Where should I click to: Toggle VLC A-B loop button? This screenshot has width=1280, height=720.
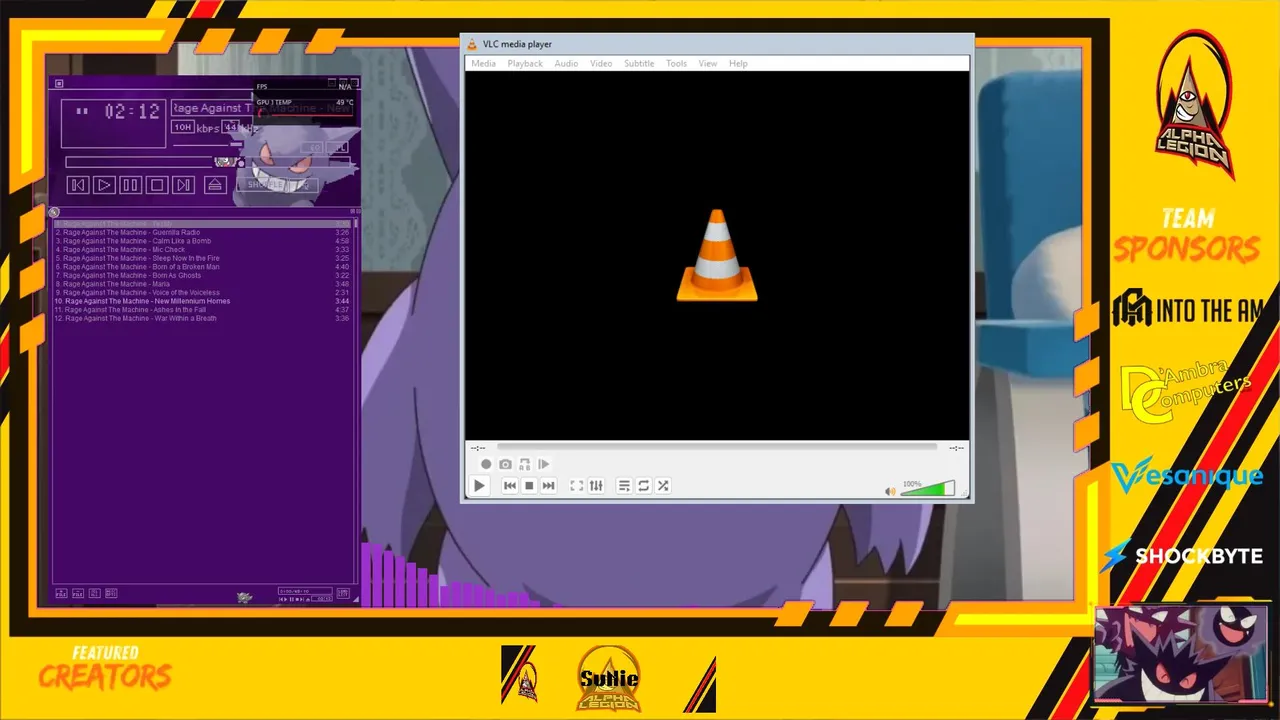click(x=524, y=464)
